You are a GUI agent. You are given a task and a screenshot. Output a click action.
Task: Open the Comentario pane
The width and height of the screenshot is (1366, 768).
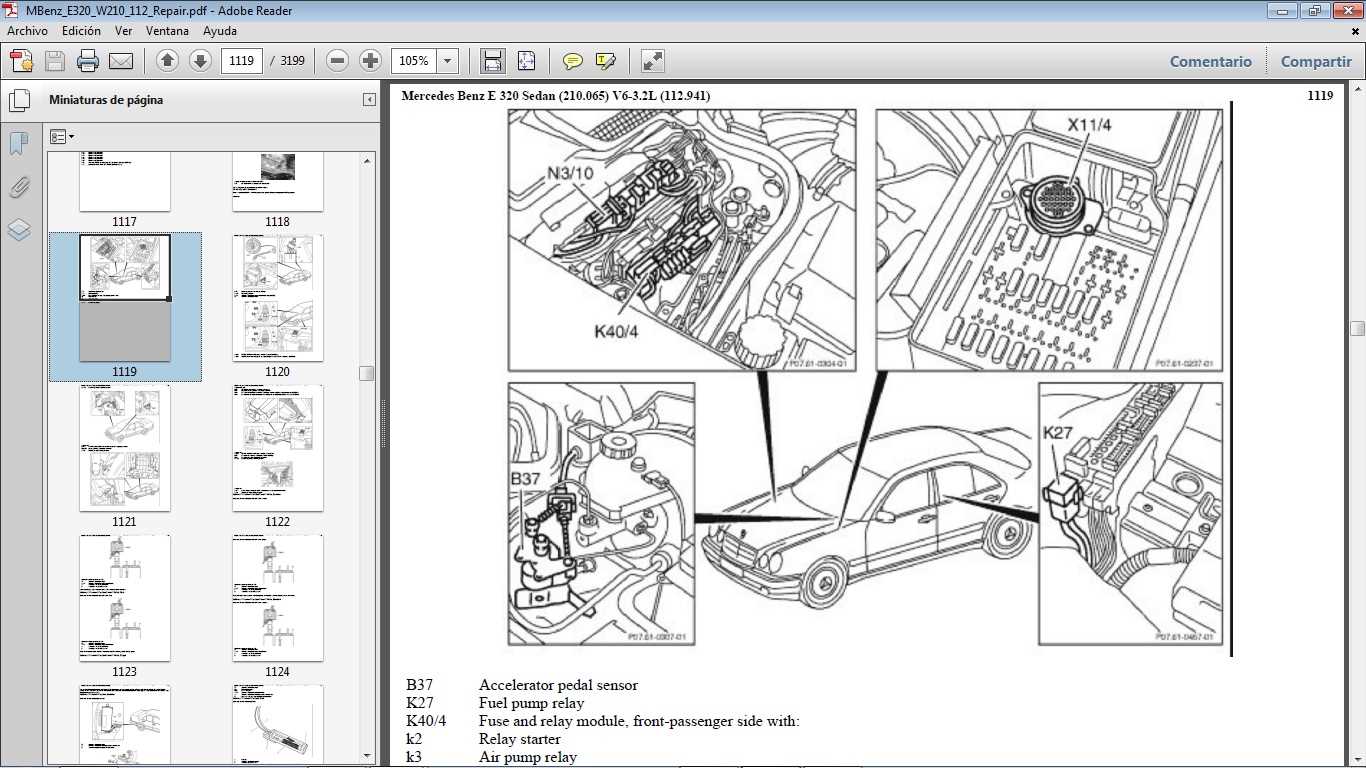pos(1210,61)
